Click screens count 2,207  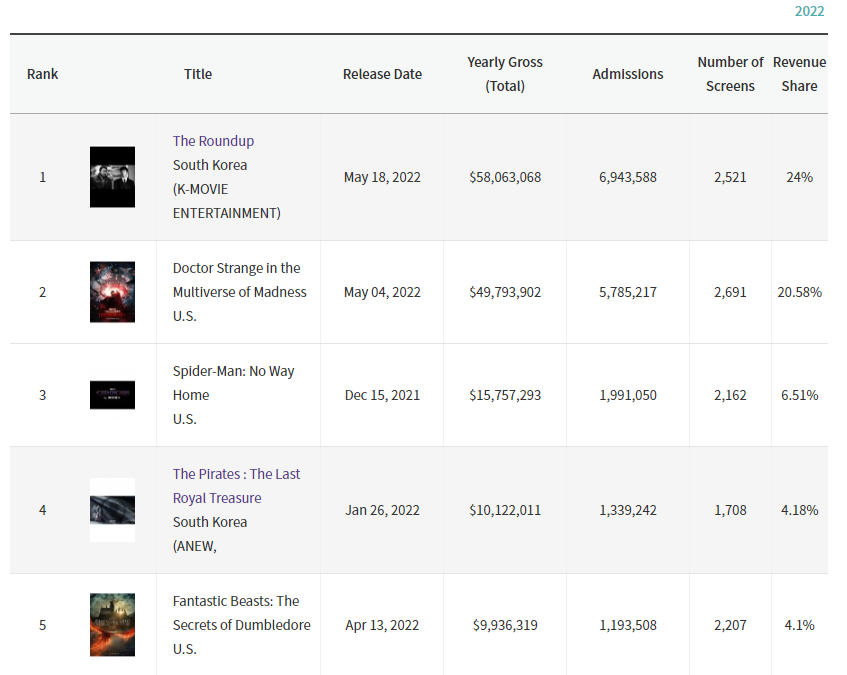click(x=730, y=625)
